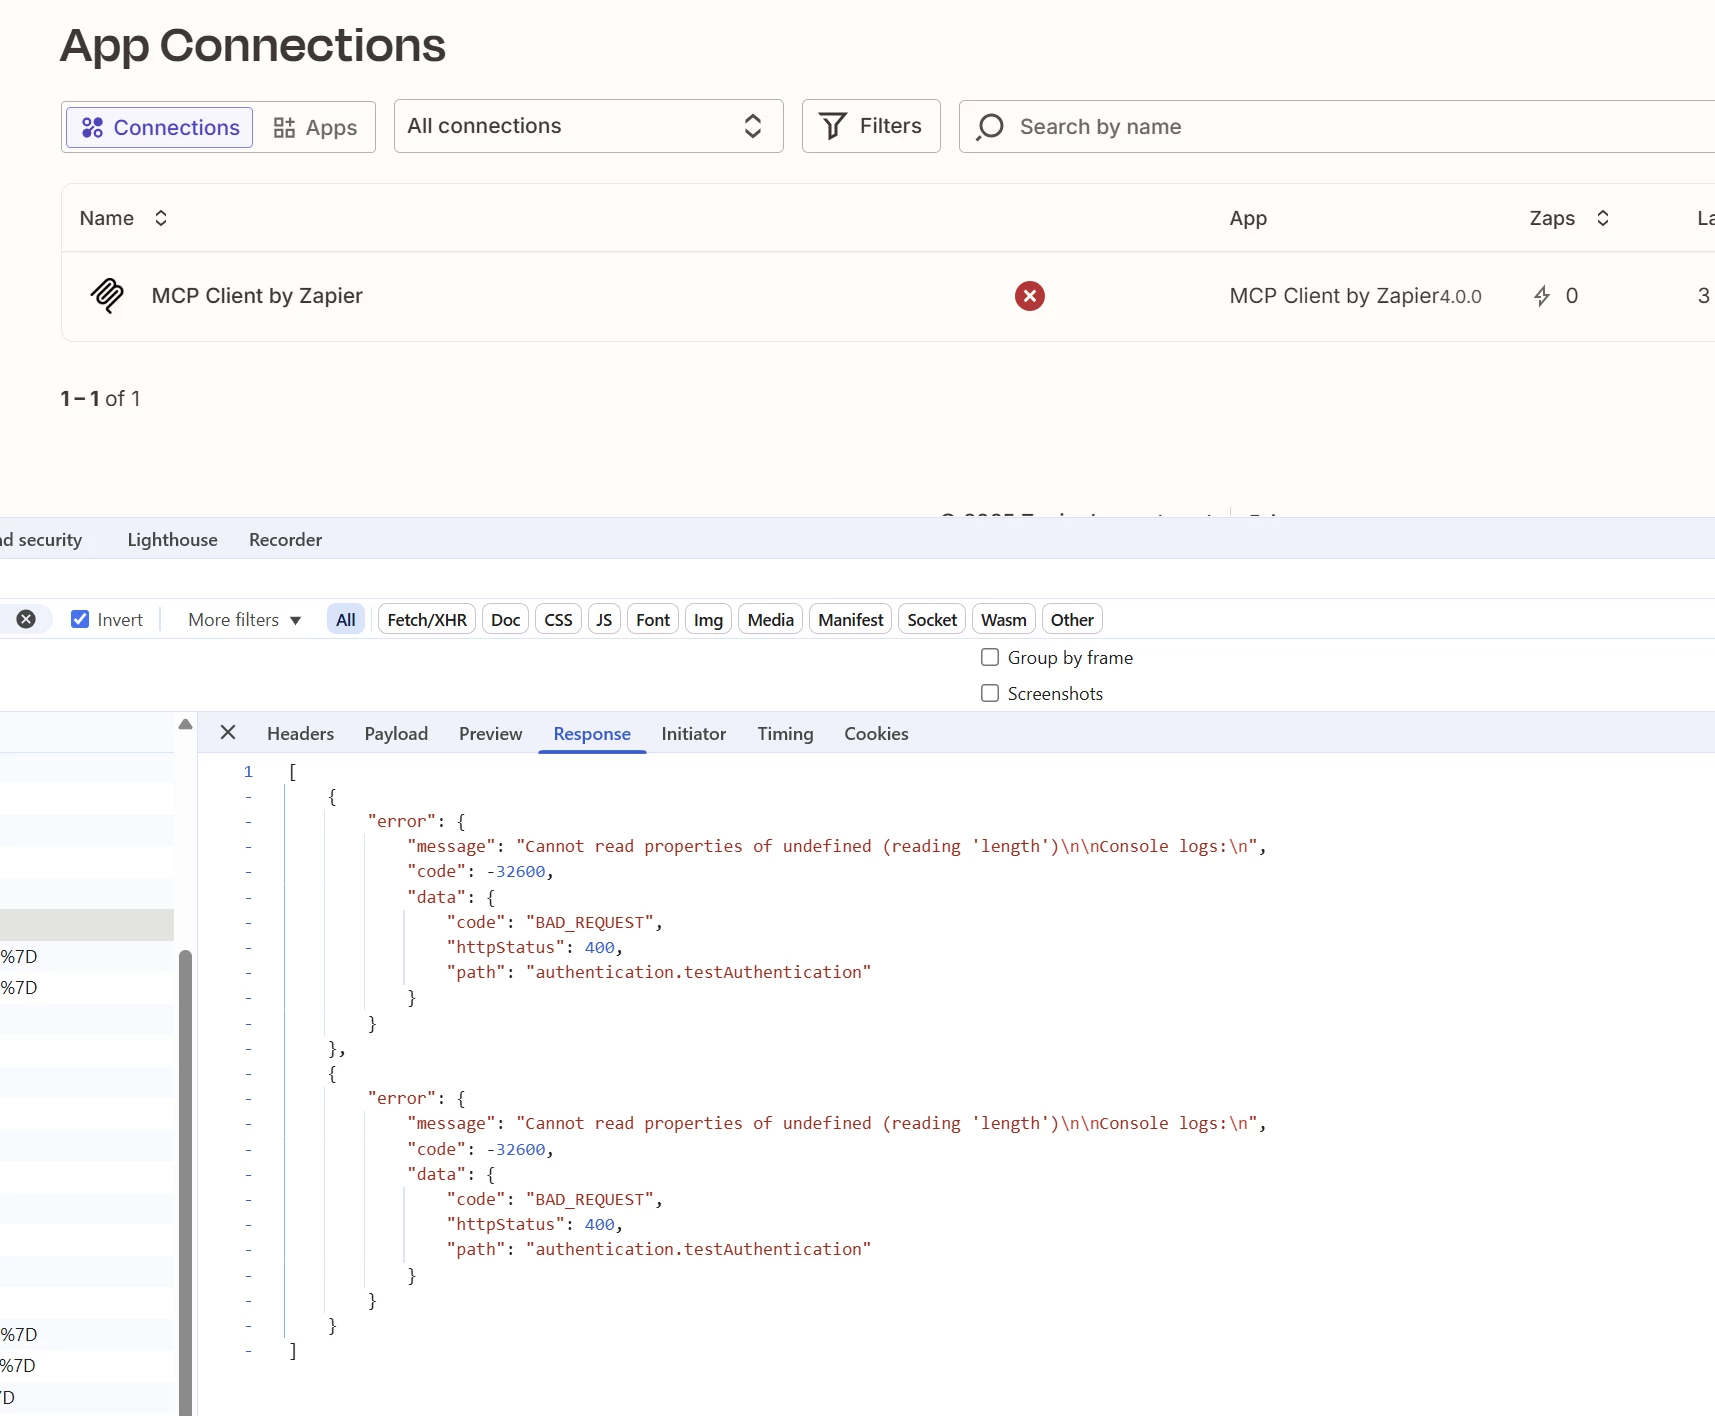Click the "1–1 of 1" pagination text
1715x1416 pixels.
(100, 399)
